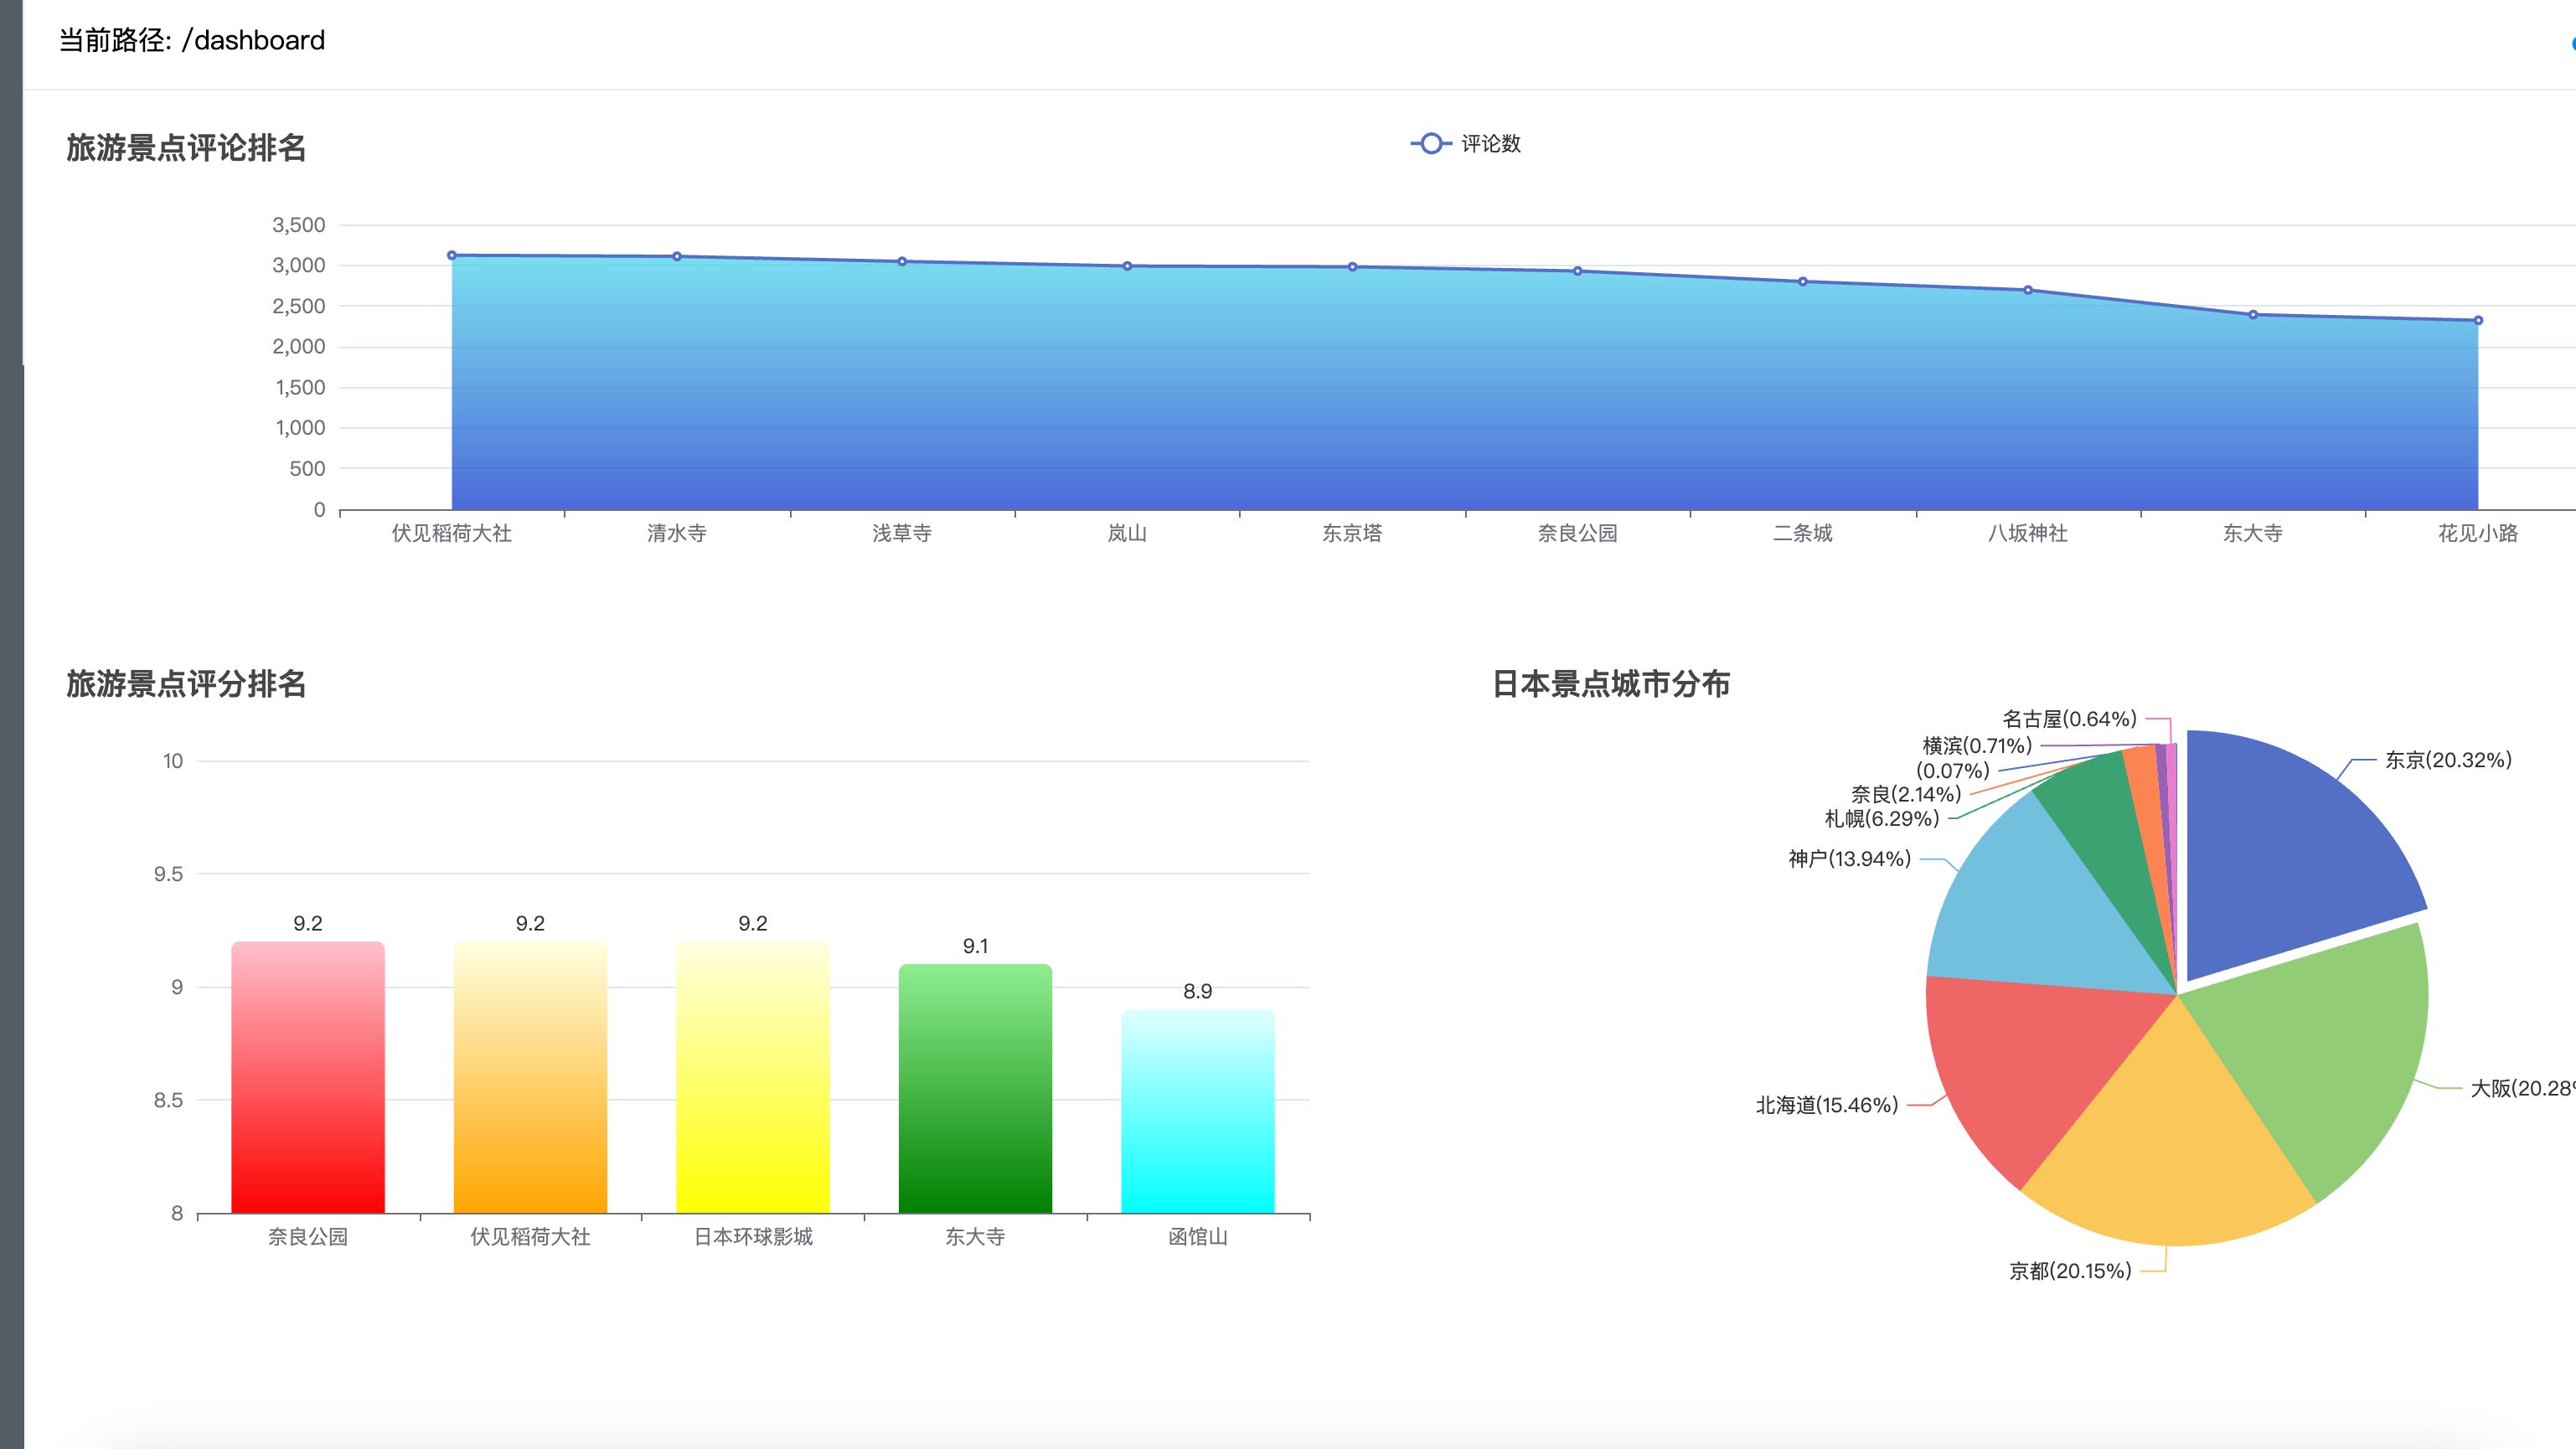The height and width of the screenshot is (1449, 2576).
Task: Click the 奈良(2.14%) label
Action: point(1906,795)
